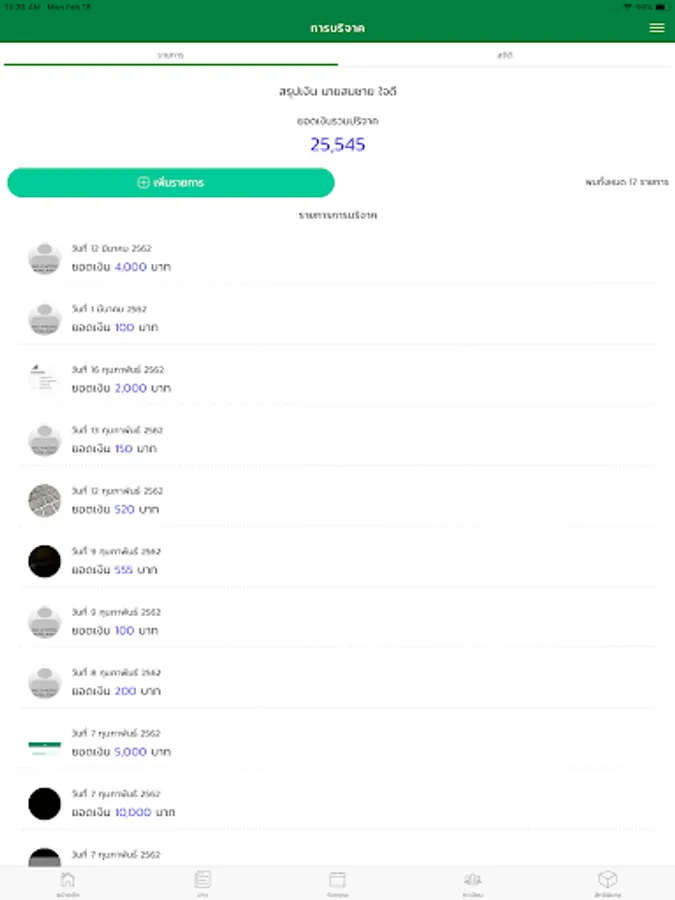This screenshot has height=900, width=675.
Task: Tap the green-striped thumbnail of the 5,000 baht donation
Action: pyautogui.click(x=44, y=743)
